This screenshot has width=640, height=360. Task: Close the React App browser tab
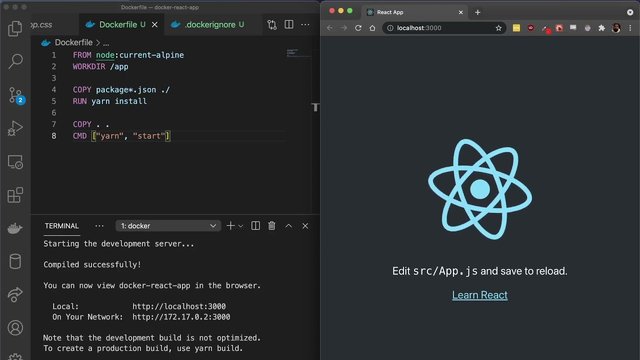tap(460, 12)
